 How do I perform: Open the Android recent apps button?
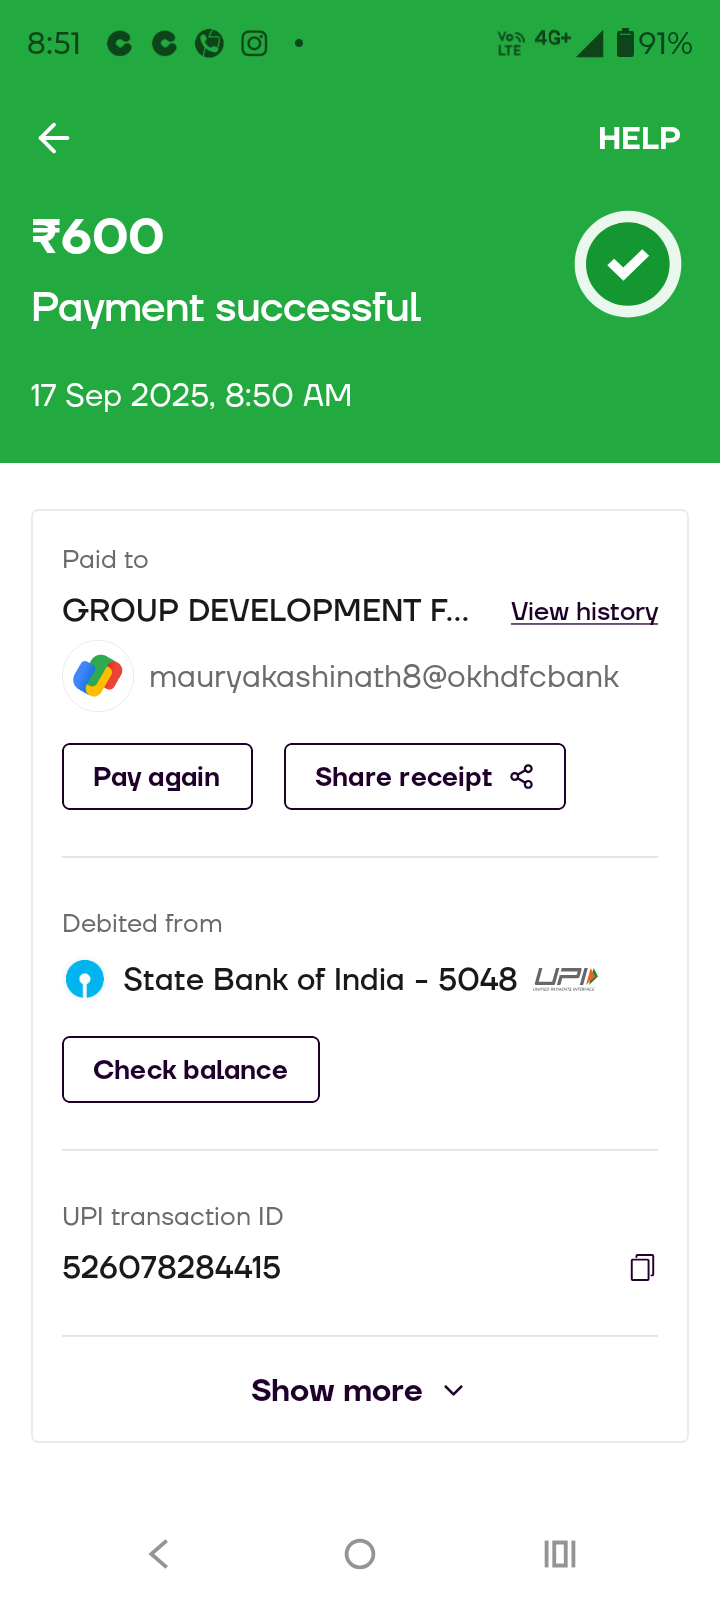(560, 1554)
